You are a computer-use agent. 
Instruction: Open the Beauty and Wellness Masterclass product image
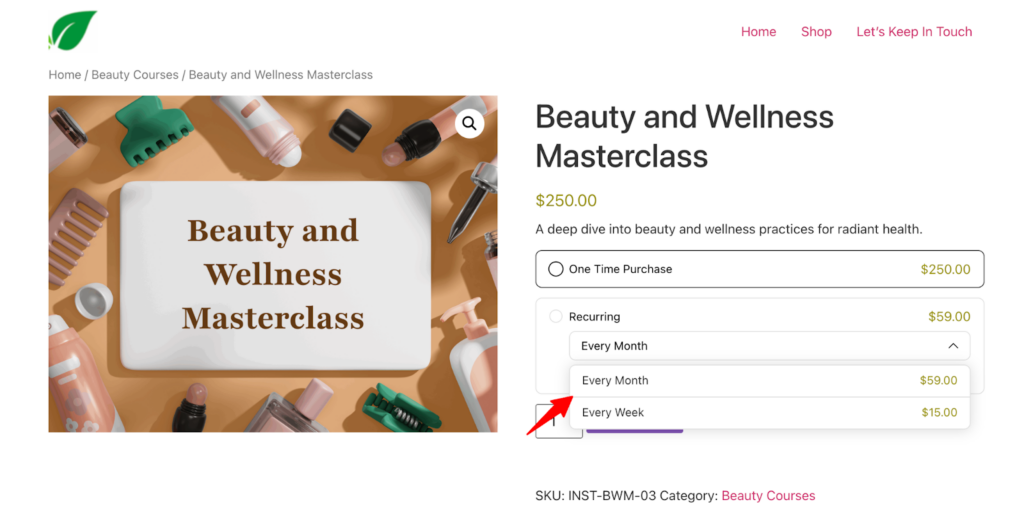point(272,264)
